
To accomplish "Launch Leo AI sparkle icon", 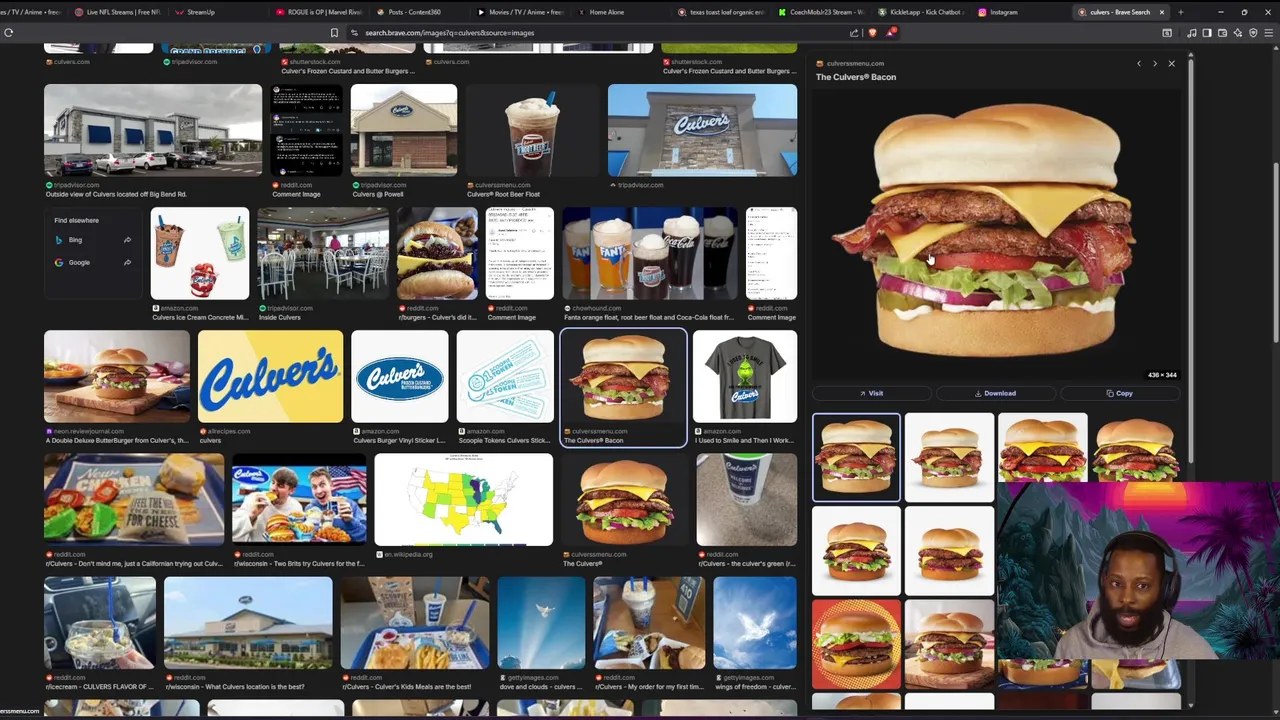I will point(1238,32).
